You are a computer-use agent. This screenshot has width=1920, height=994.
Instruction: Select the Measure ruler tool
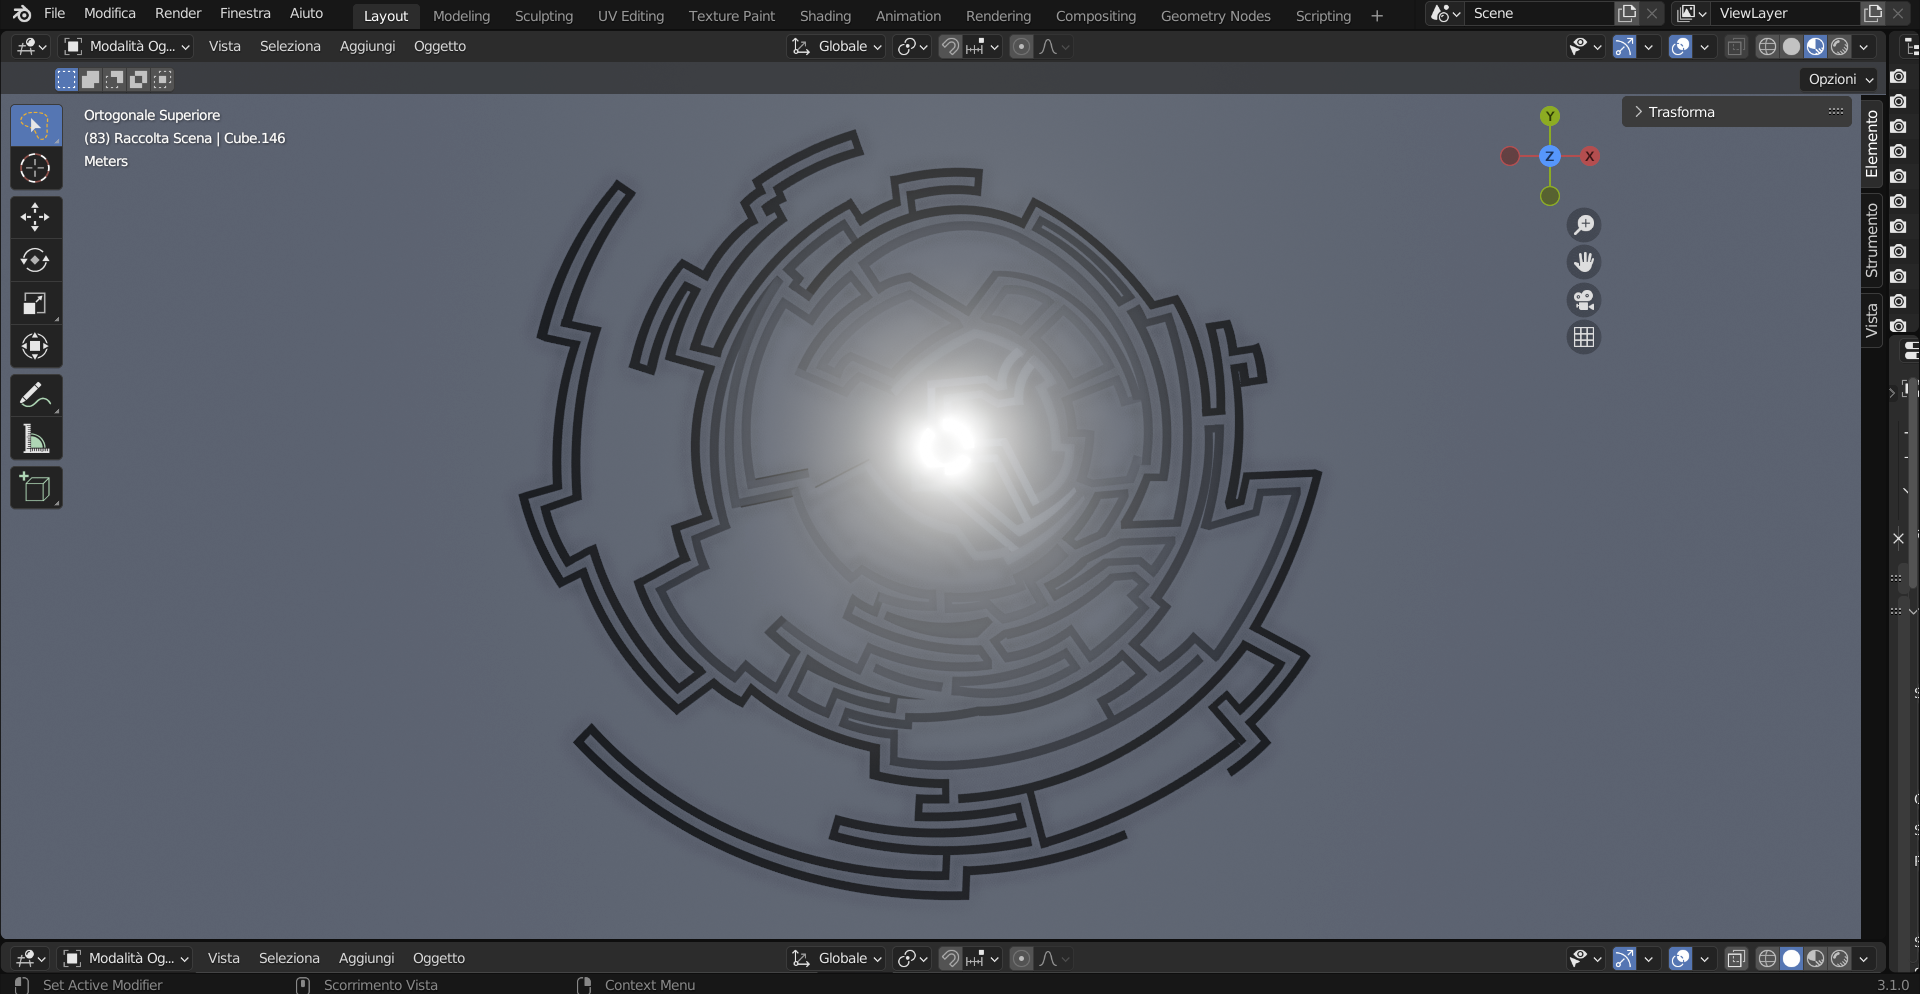coord(36,439)
